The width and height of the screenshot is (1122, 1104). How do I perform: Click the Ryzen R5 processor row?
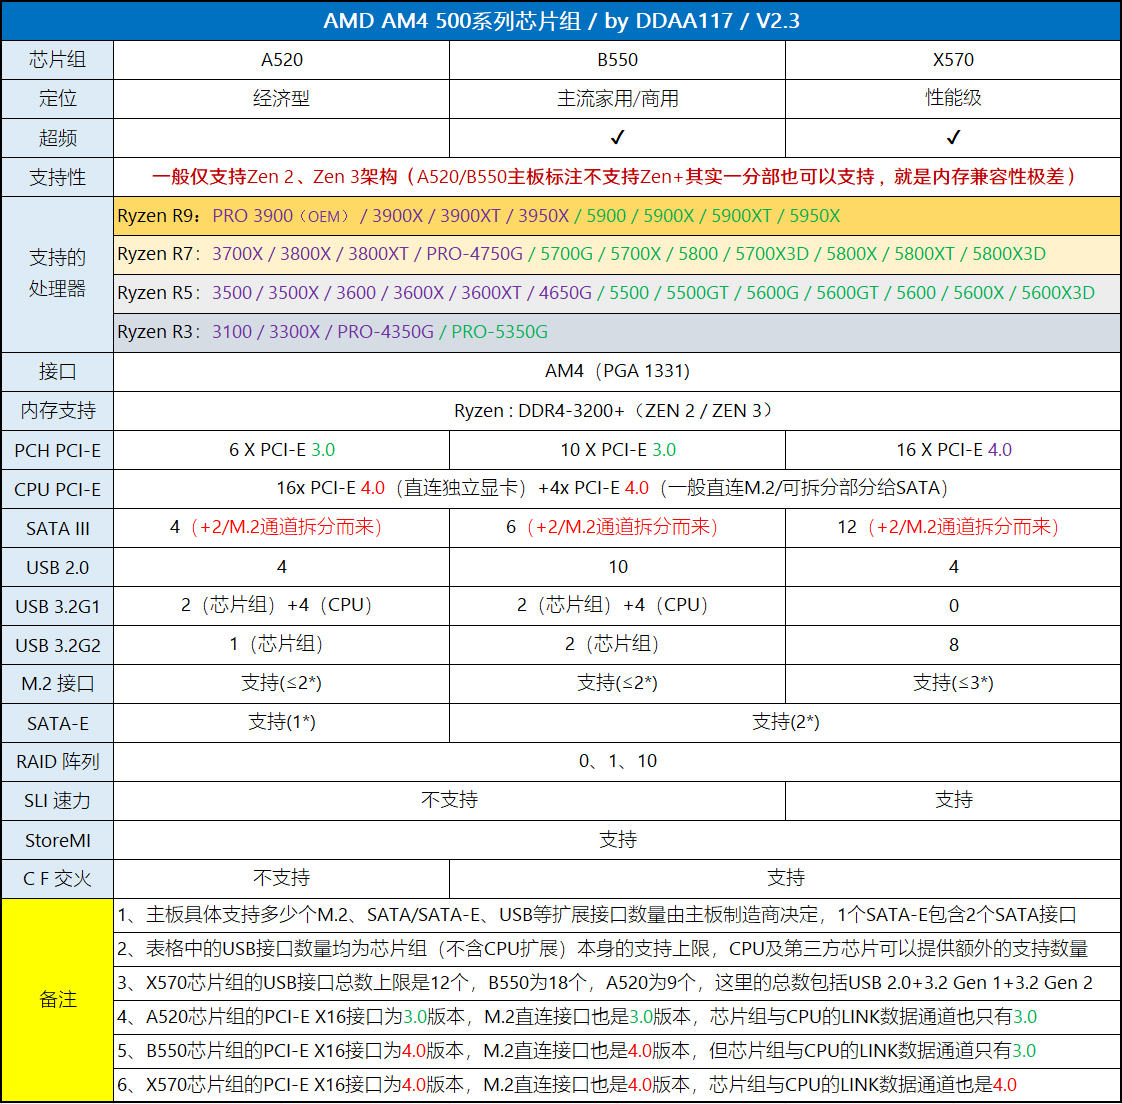[x=617, y=293]
